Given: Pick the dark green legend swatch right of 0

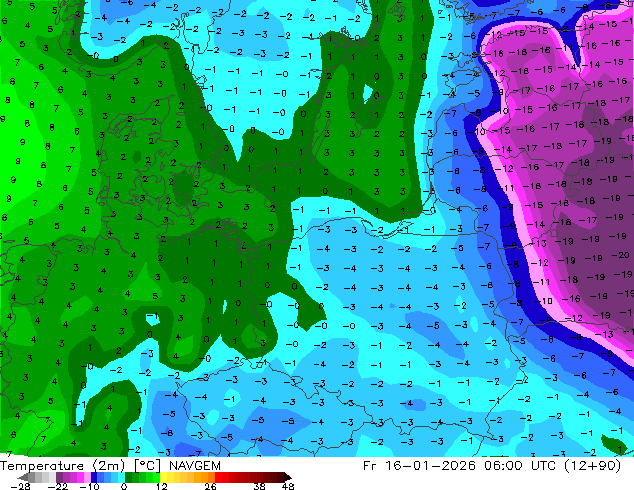Looking at the screenshot, I should 128,477.
